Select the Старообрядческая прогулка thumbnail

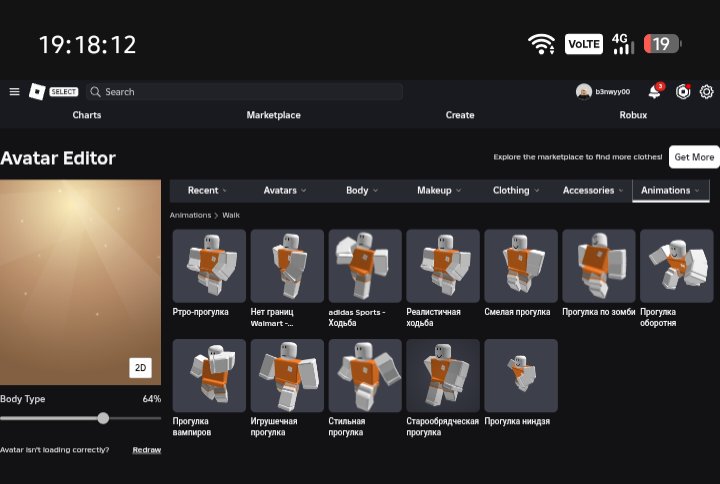click(443, 376)
